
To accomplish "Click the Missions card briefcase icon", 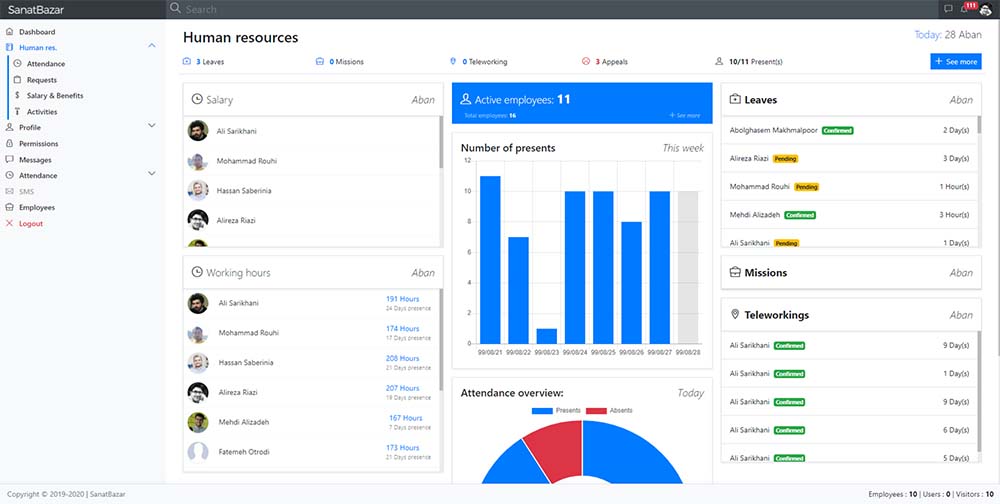I will 735,272.
